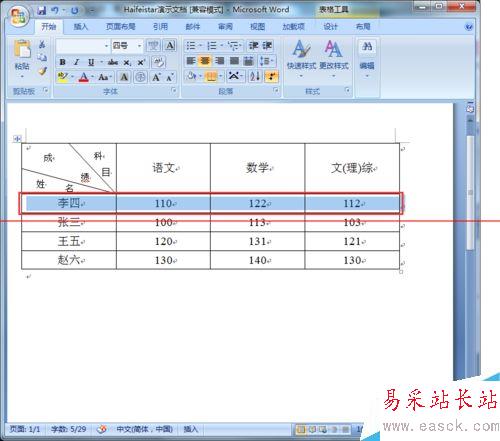500x441 pixels.
Task: Click the table move handle
Action: click(17, 138)
